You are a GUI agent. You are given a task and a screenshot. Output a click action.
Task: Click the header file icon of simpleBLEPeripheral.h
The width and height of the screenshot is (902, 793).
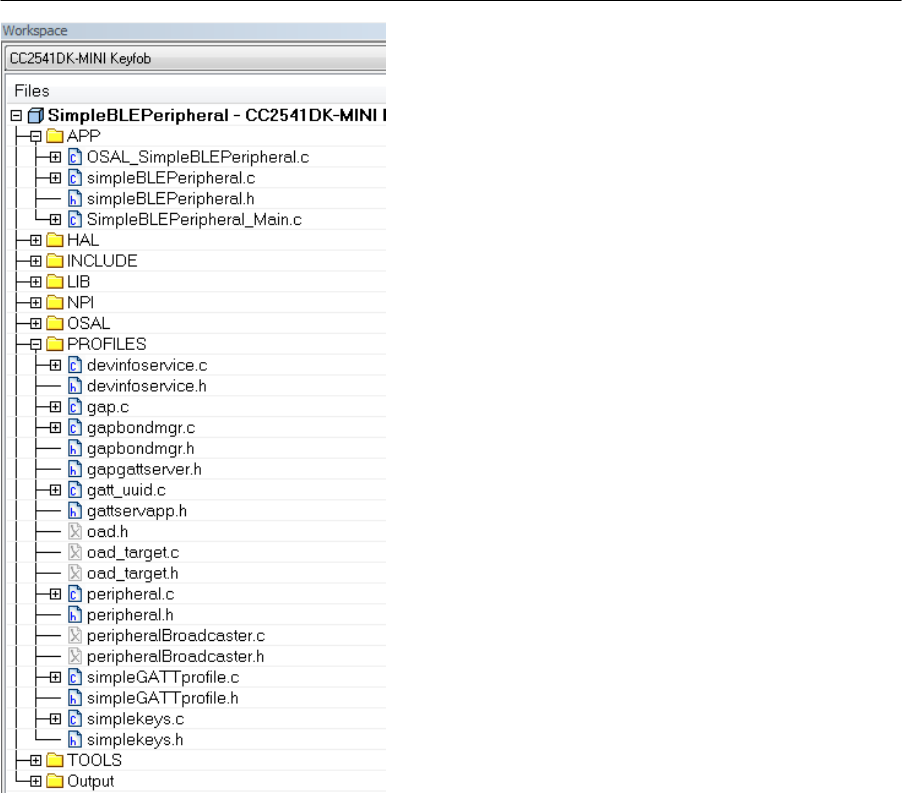[x=75, y=198]
